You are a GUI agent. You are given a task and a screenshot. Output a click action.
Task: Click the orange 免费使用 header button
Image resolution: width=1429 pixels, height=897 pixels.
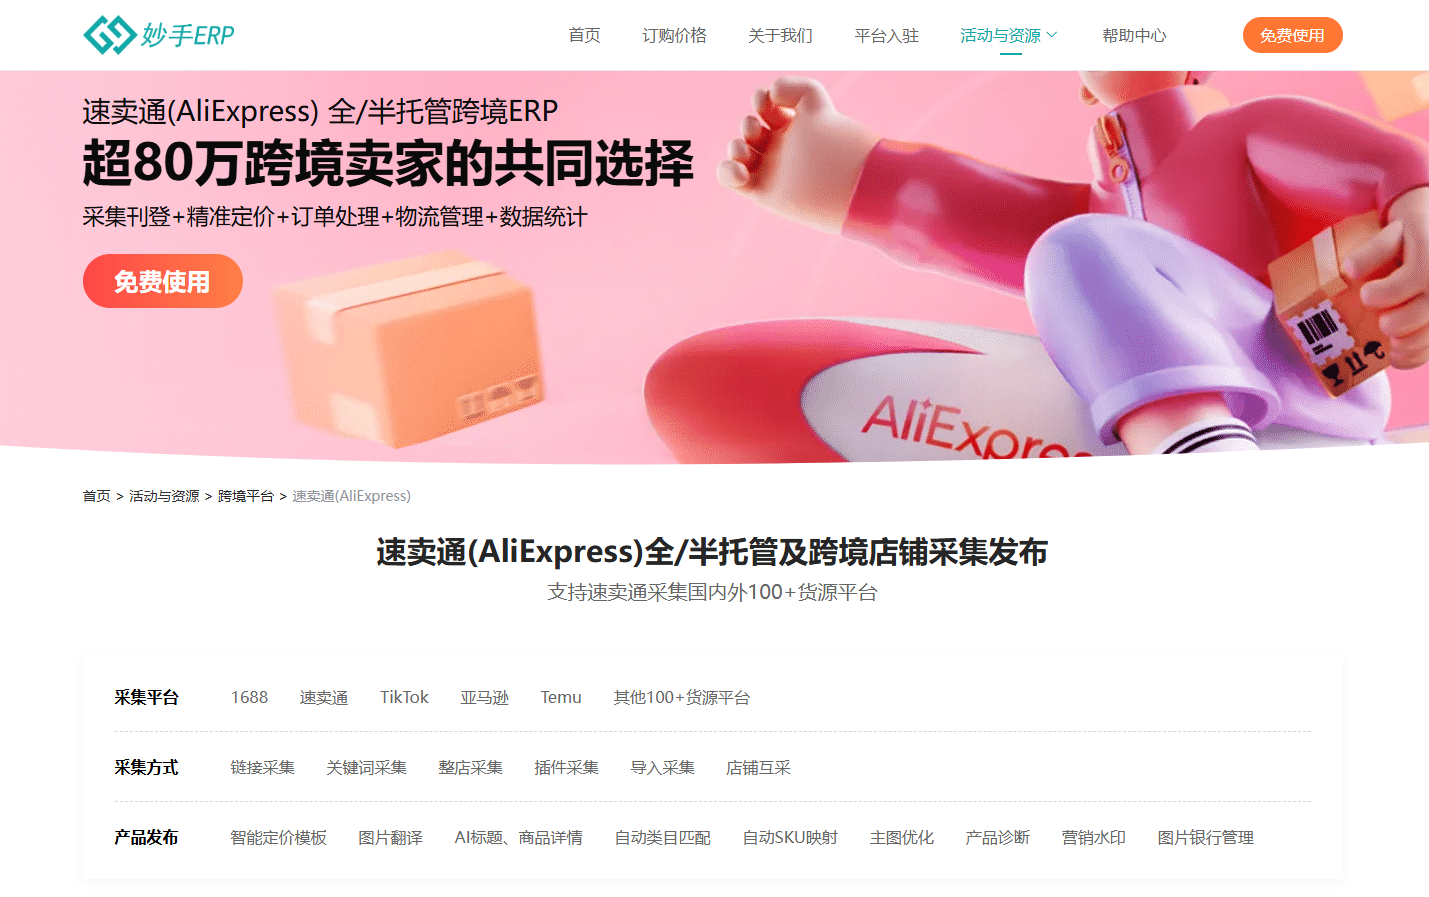pos(1292,35)
